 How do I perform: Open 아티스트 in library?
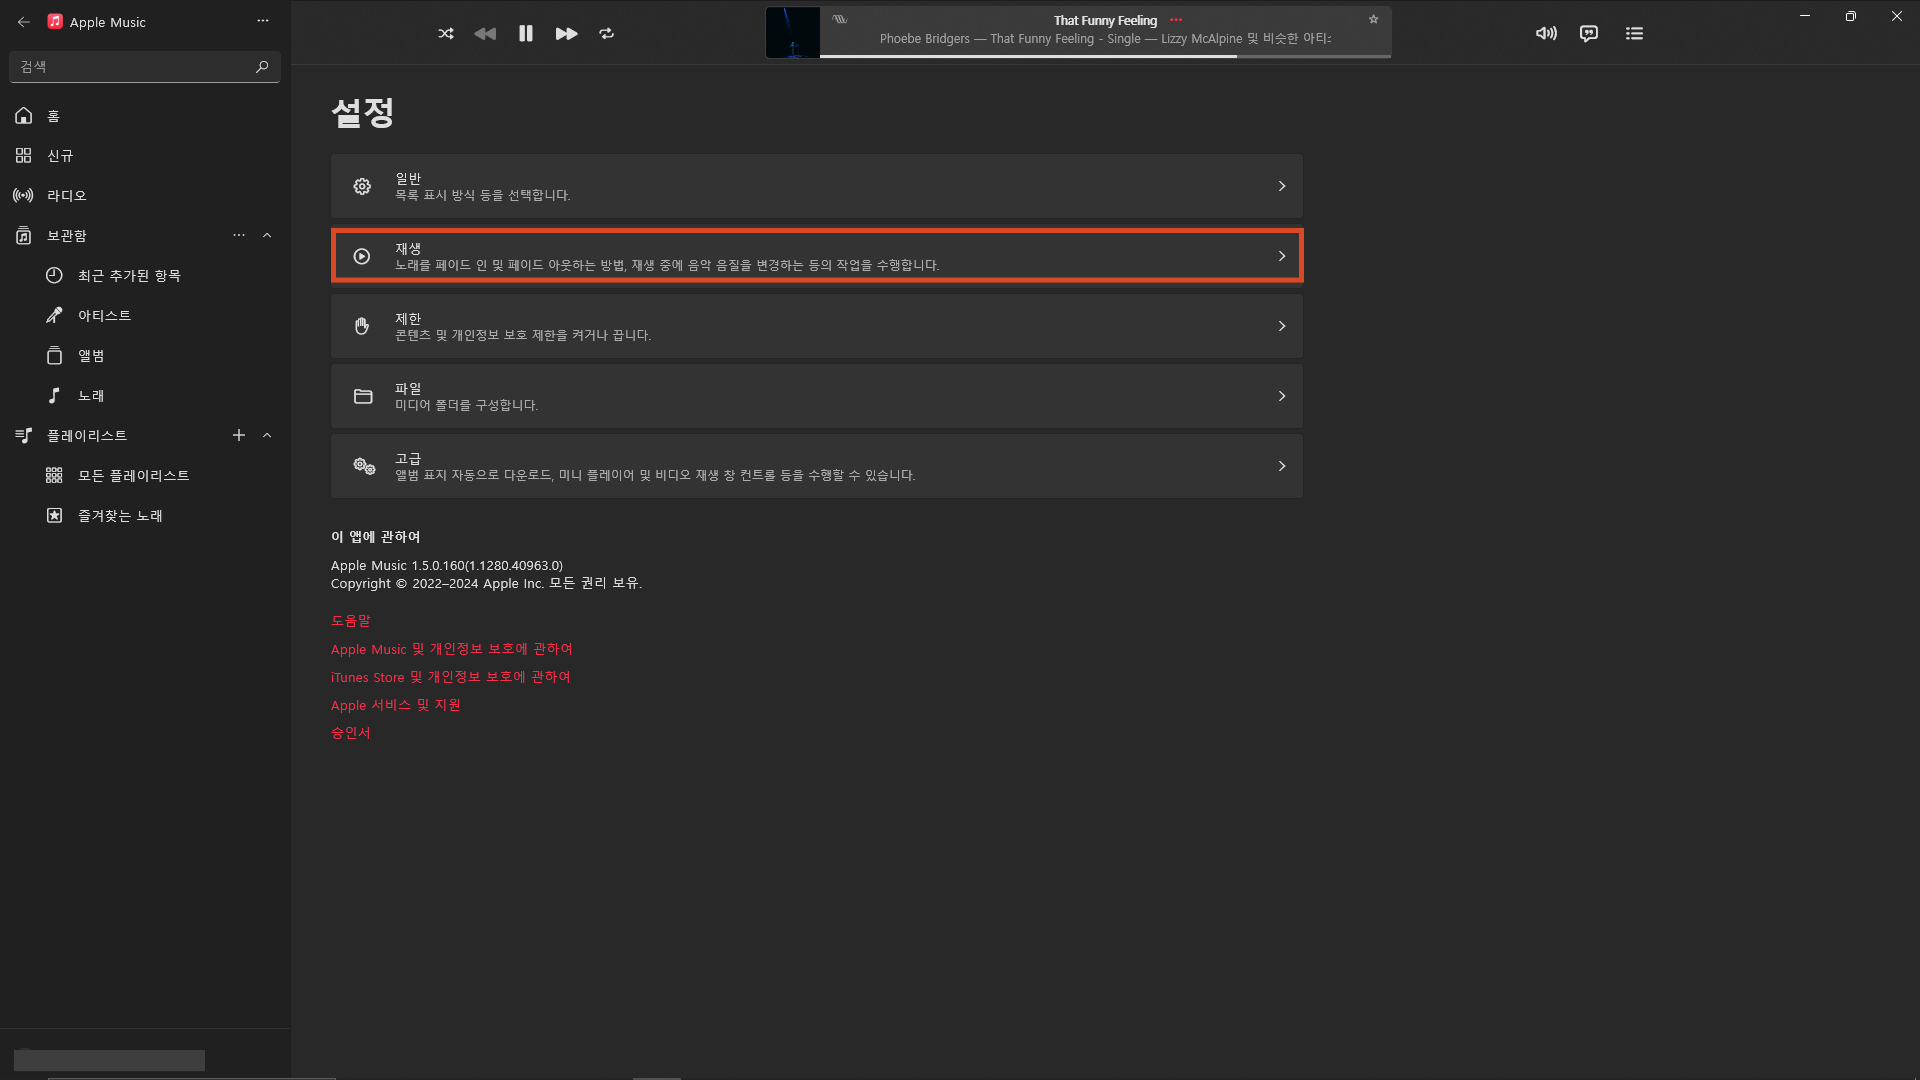(104, 315)
